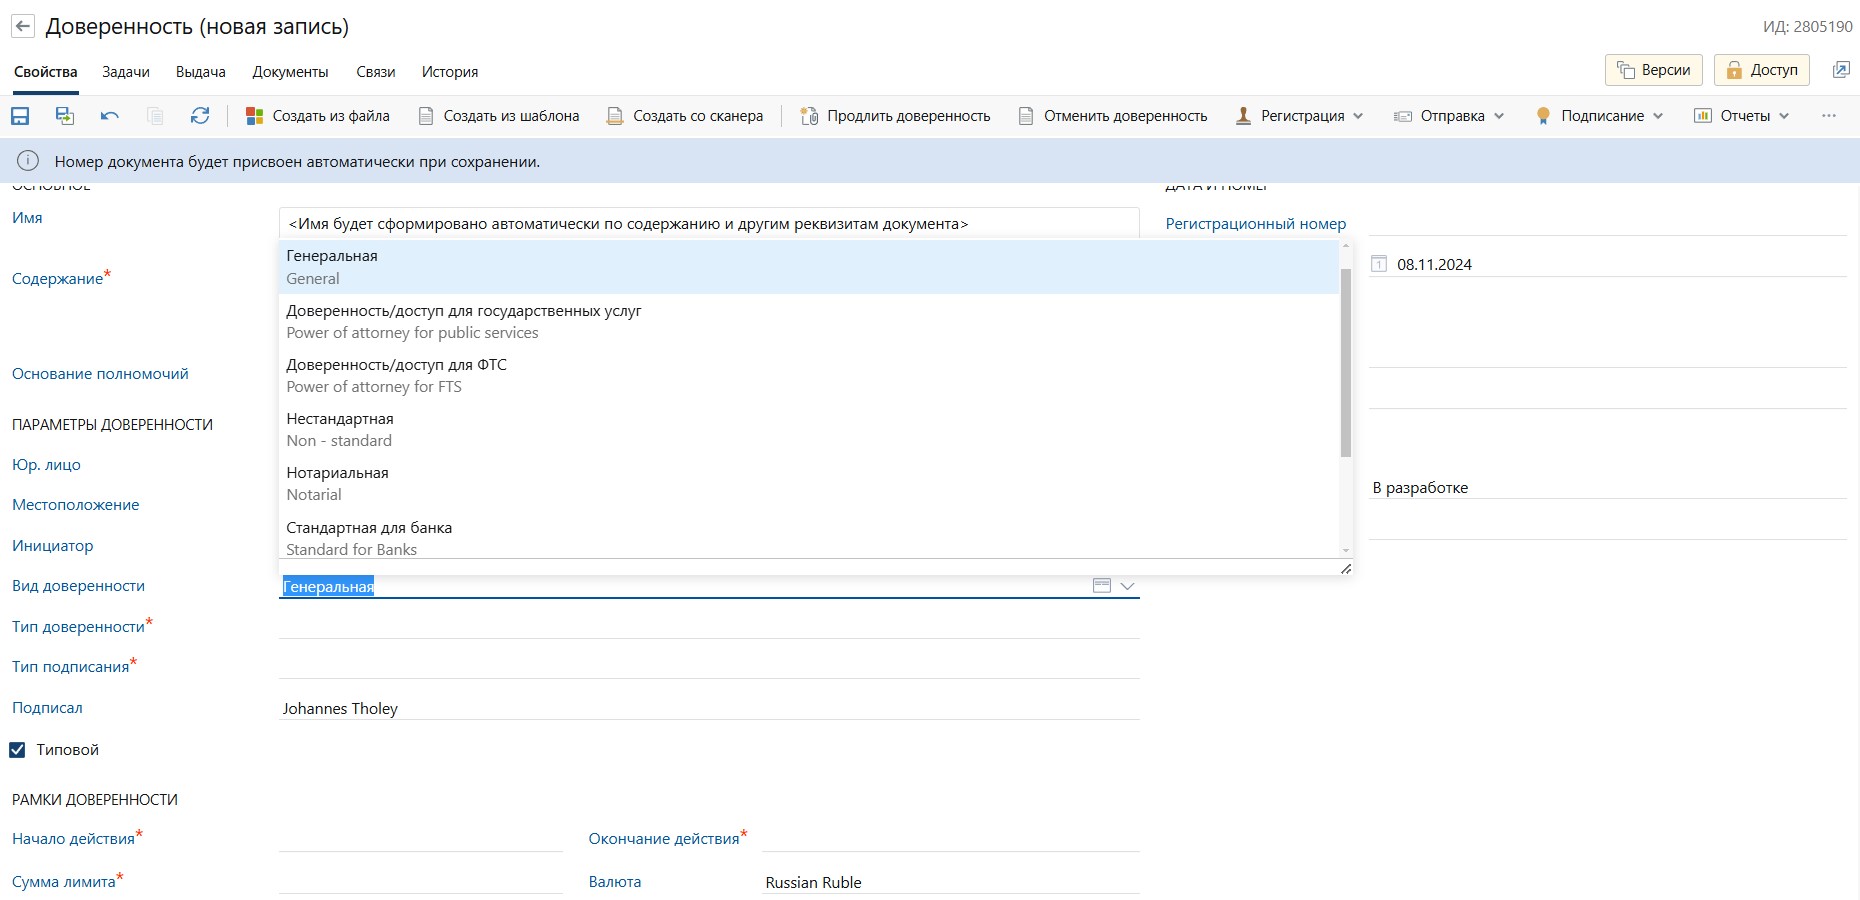Click the Версии button
This screenshot has height=900, width=1860.
tap(1654, 70)
